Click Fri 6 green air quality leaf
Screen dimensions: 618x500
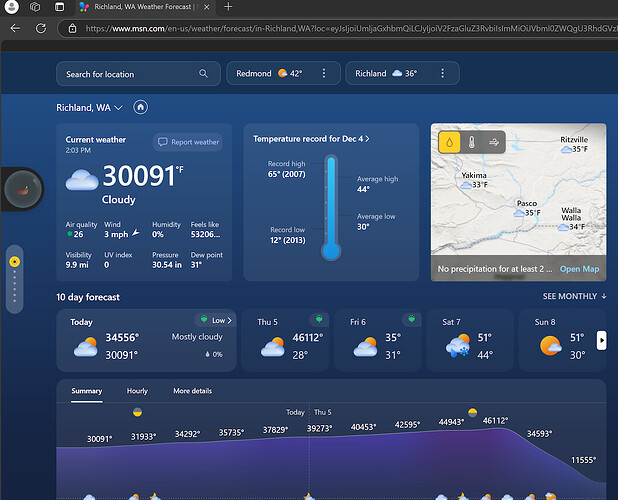(411, 319)
